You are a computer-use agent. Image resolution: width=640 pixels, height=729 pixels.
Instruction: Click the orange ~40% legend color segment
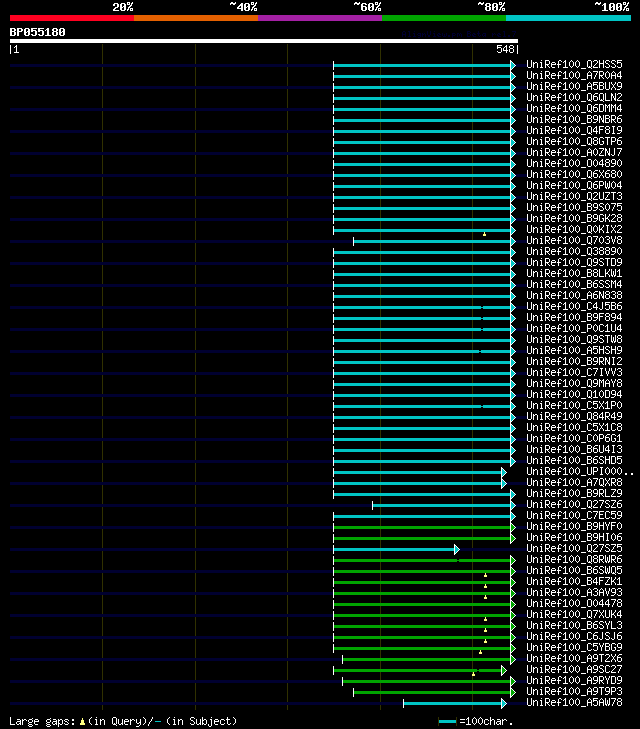(196, 18)
